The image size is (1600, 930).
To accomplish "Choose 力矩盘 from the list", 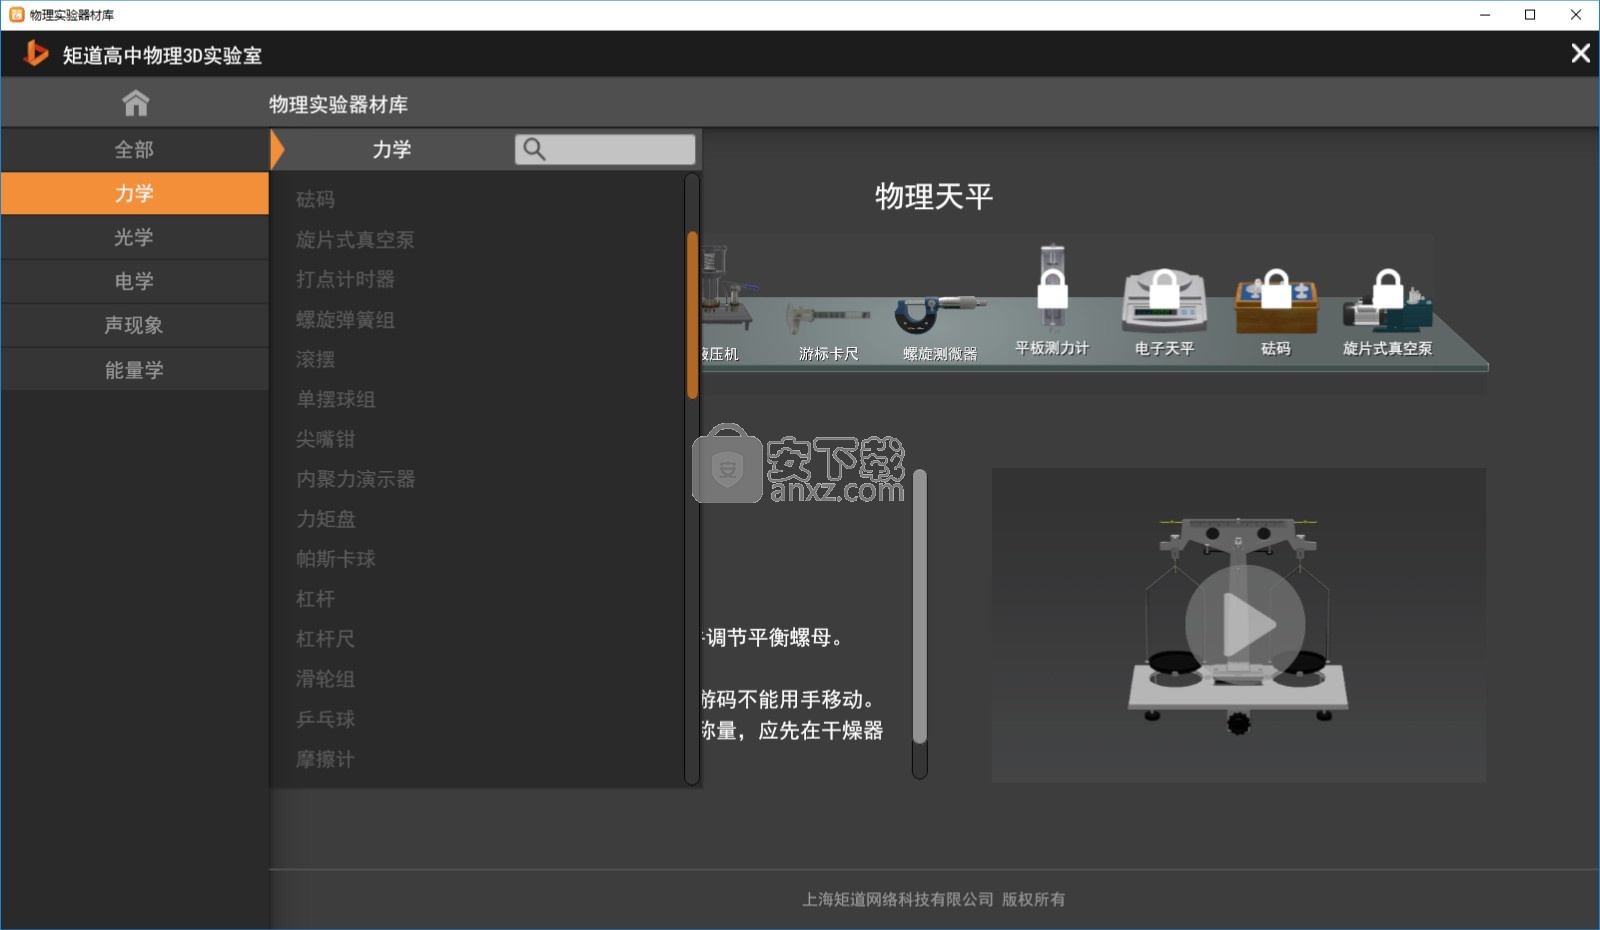I will (325, 519).
